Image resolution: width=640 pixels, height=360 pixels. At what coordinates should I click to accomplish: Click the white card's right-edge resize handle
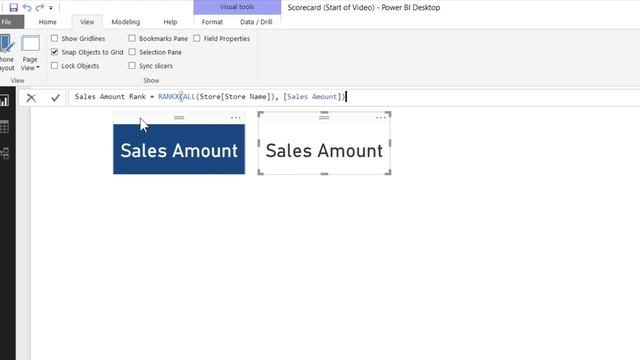(390, 143)
